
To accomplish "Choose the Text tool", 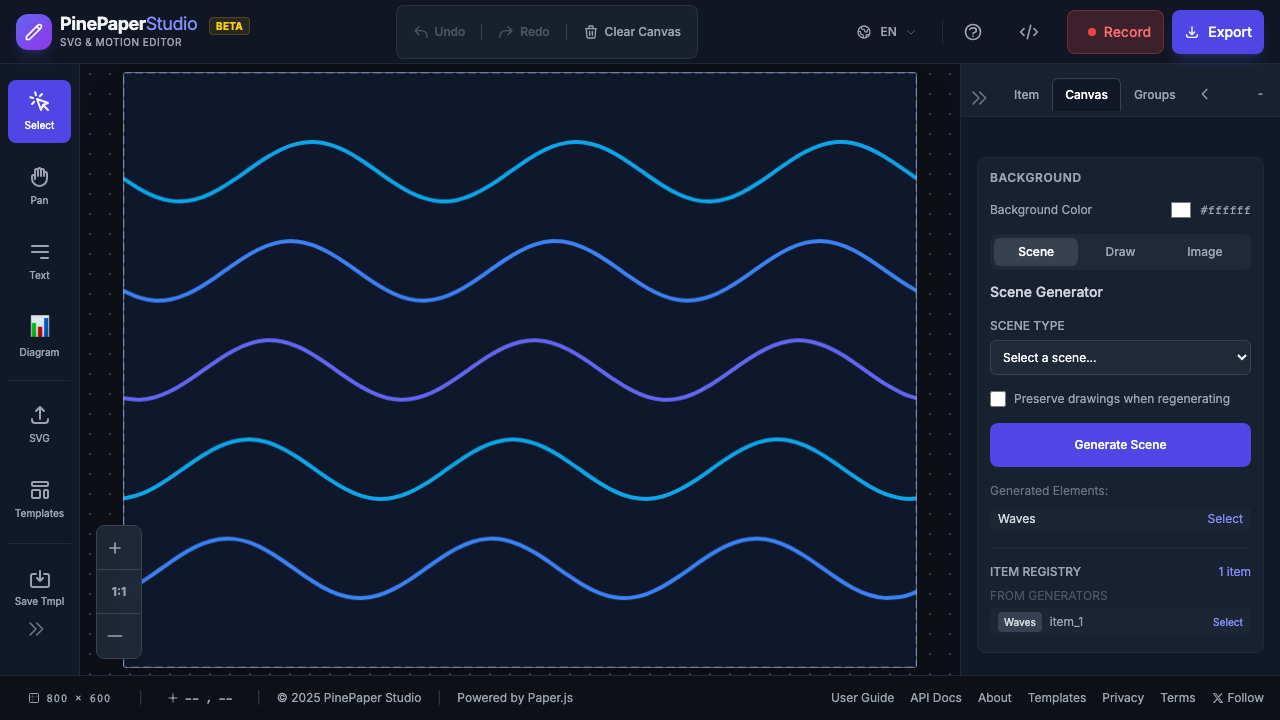I will 39,261.
